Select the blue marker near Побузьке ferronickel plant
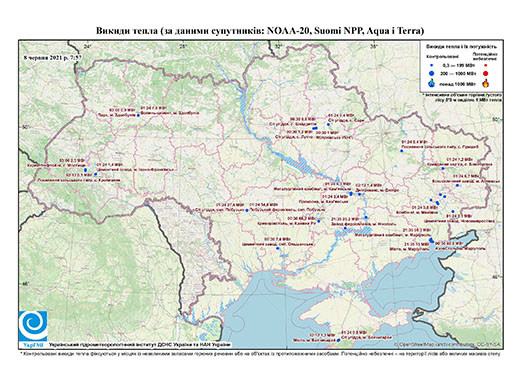 (x=247, y=210)
